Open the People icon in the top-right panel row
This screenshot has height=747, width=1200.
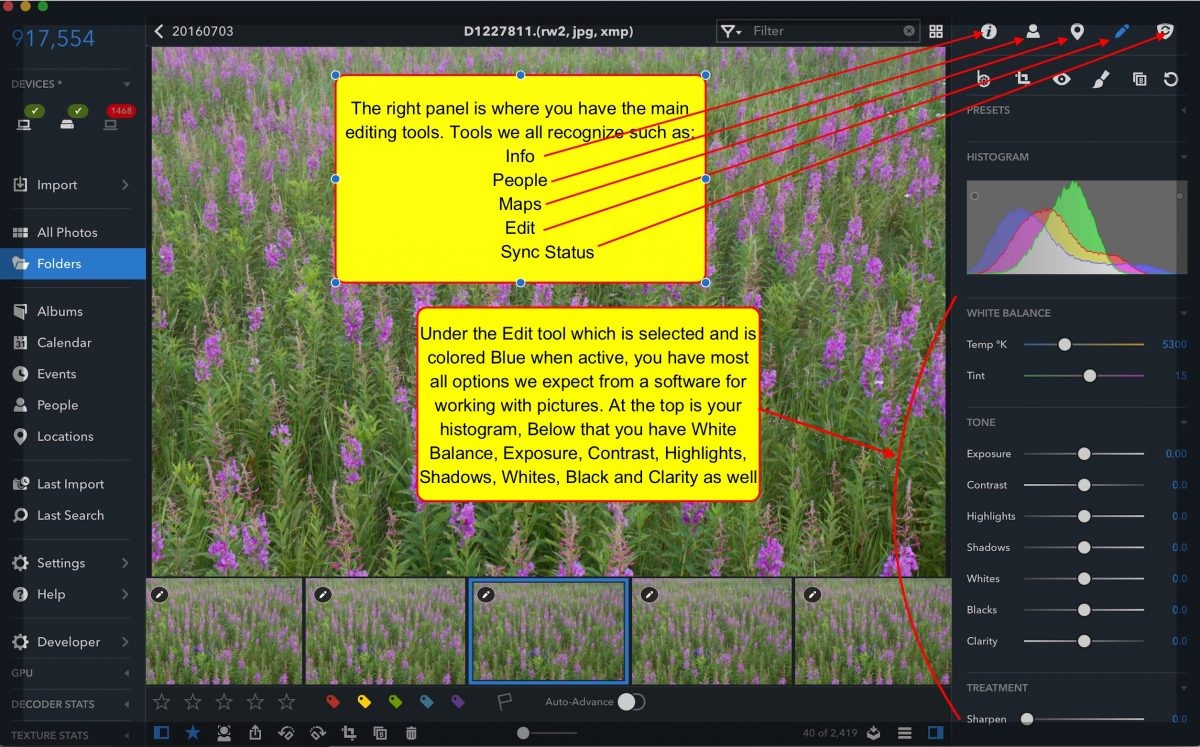point(1033,31)
